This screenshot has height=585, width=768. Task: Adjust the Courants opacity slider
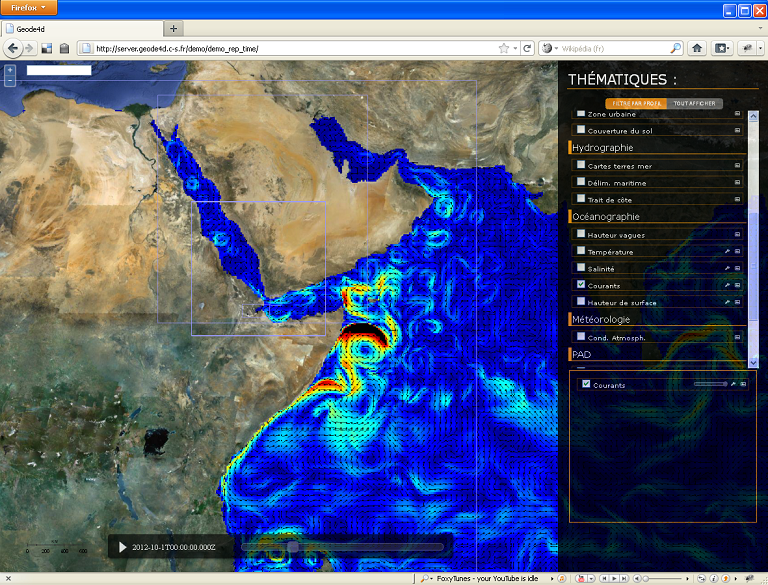pos(709,384)
